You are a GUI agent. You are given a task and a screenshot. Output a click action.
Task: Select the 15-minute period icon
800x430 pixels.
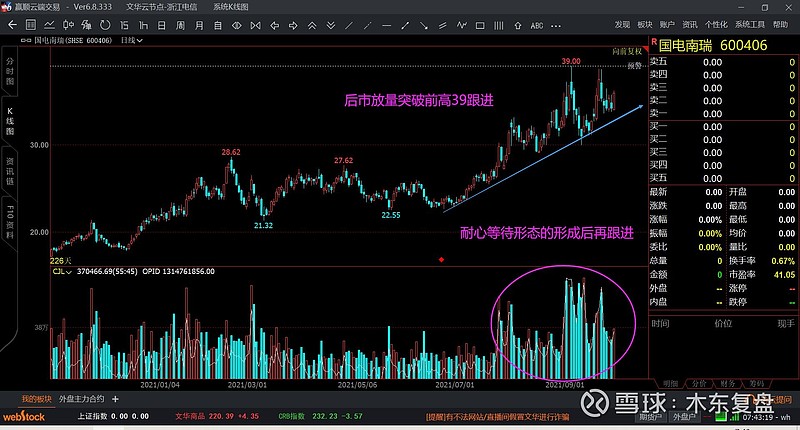124,25
